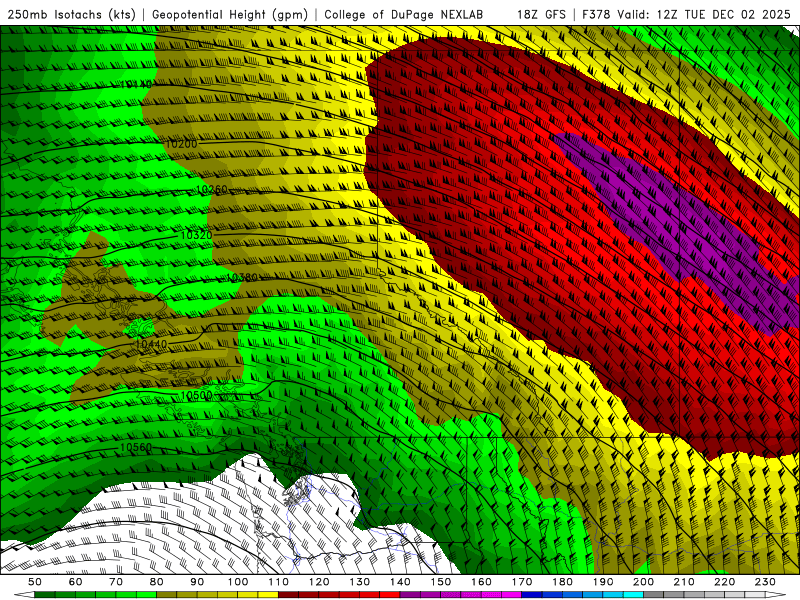This screenshot has height=600, width=800.
Task: Select the 'Geopotential Height (gpm)' header label
Action: (x=230, y=14)
